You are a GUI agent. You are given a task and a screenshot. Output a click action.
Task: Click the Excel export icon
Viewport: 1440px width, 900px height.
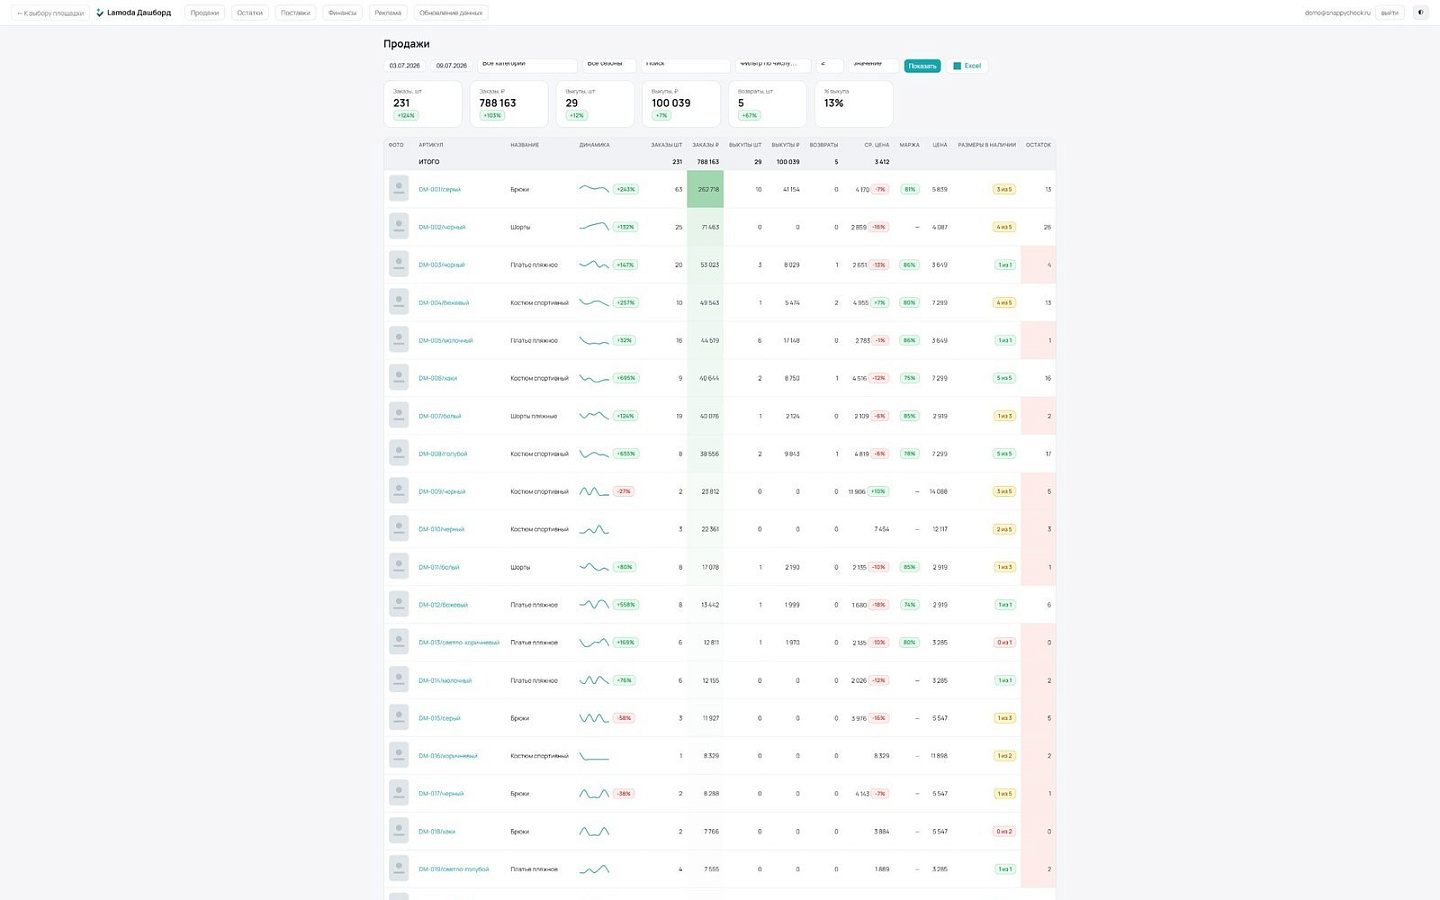pos(957,66)
